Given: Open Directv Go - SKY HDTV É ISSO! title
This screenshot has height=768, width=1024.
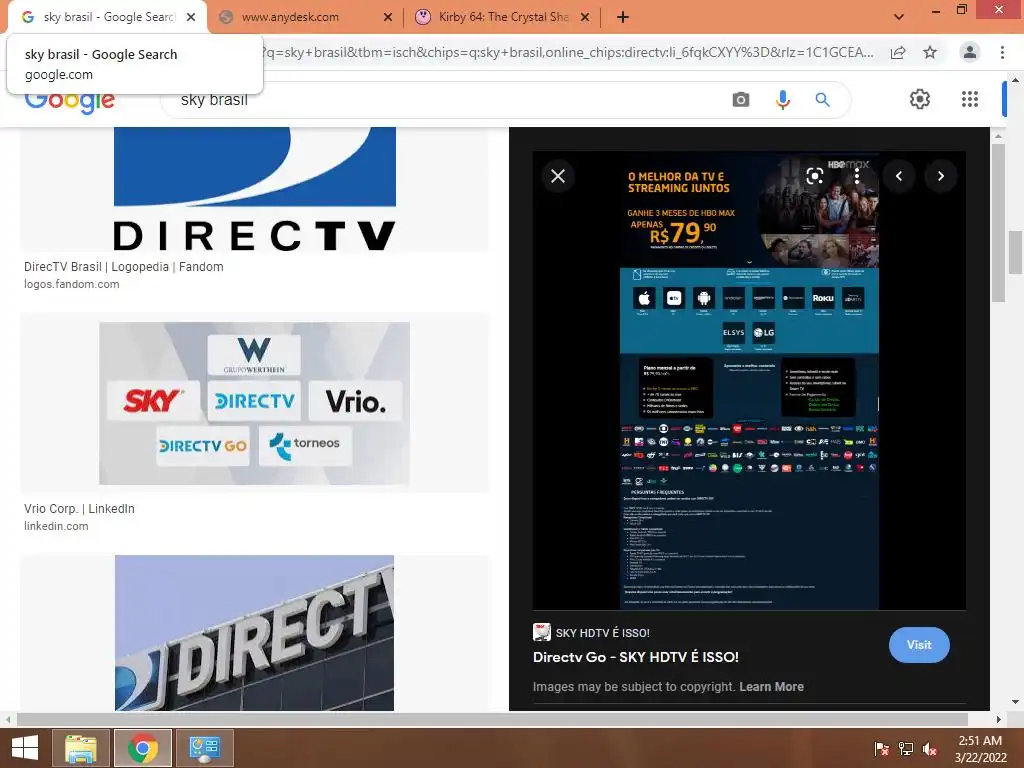Looking at the screenshot, I should click(x=635, y=657).
